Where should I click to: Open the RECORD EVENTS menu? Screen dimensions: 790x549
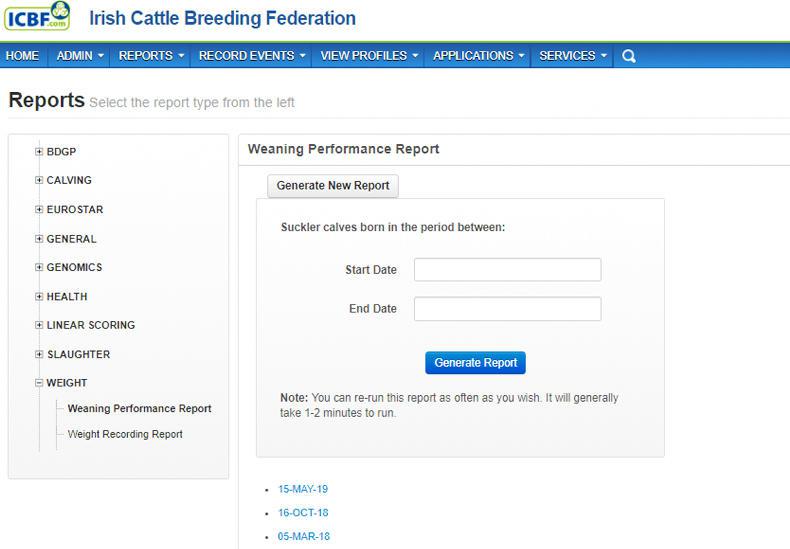(252, 56)
